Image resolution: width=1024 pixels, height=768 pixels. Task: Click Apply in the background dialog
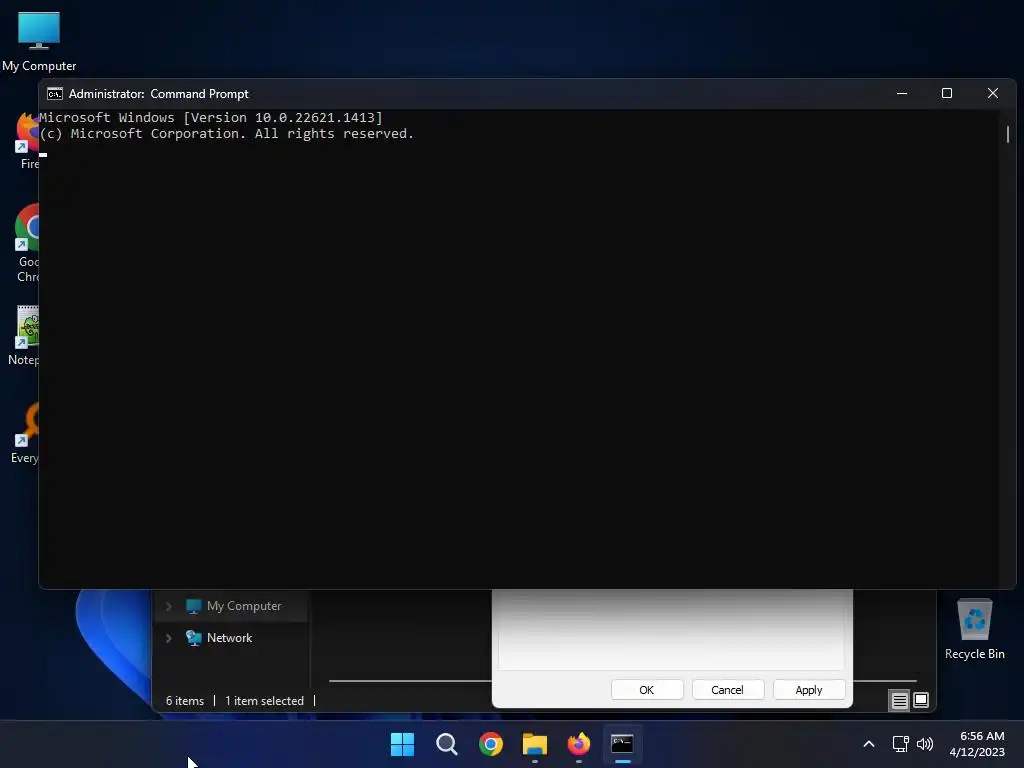click(x=808, y=690)
